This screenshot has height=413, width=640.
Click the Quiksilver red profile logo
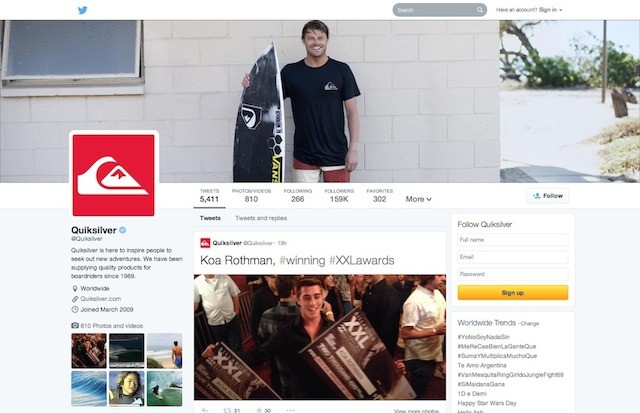coord(113,175)
